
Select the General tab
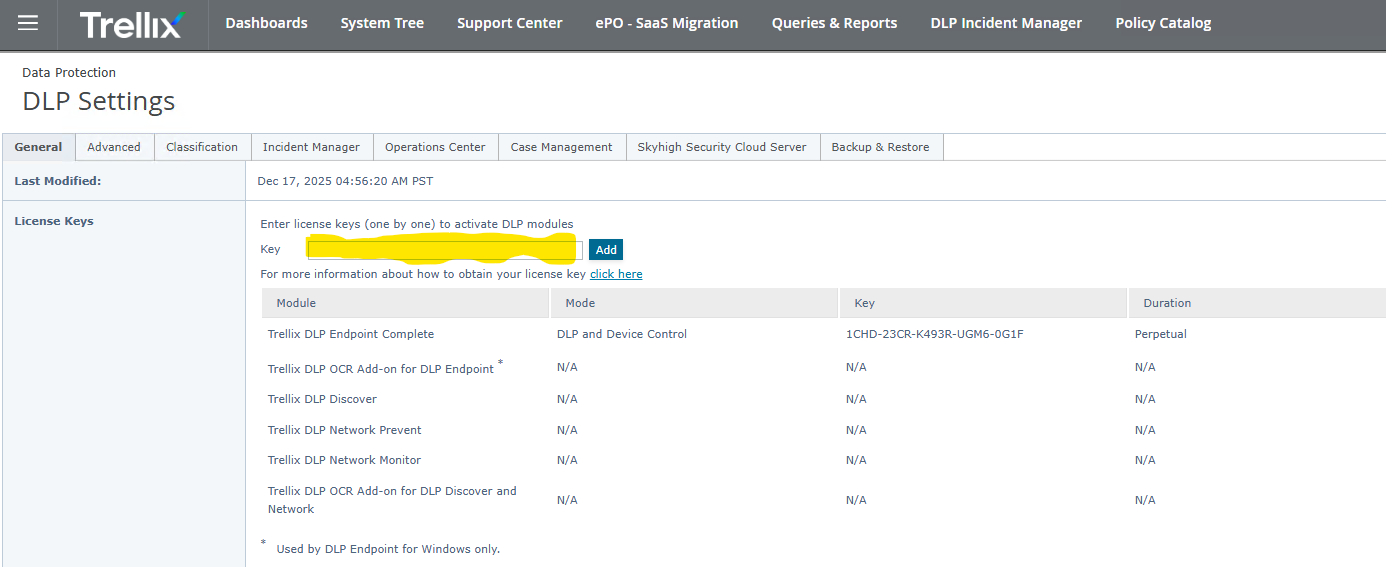38,147
